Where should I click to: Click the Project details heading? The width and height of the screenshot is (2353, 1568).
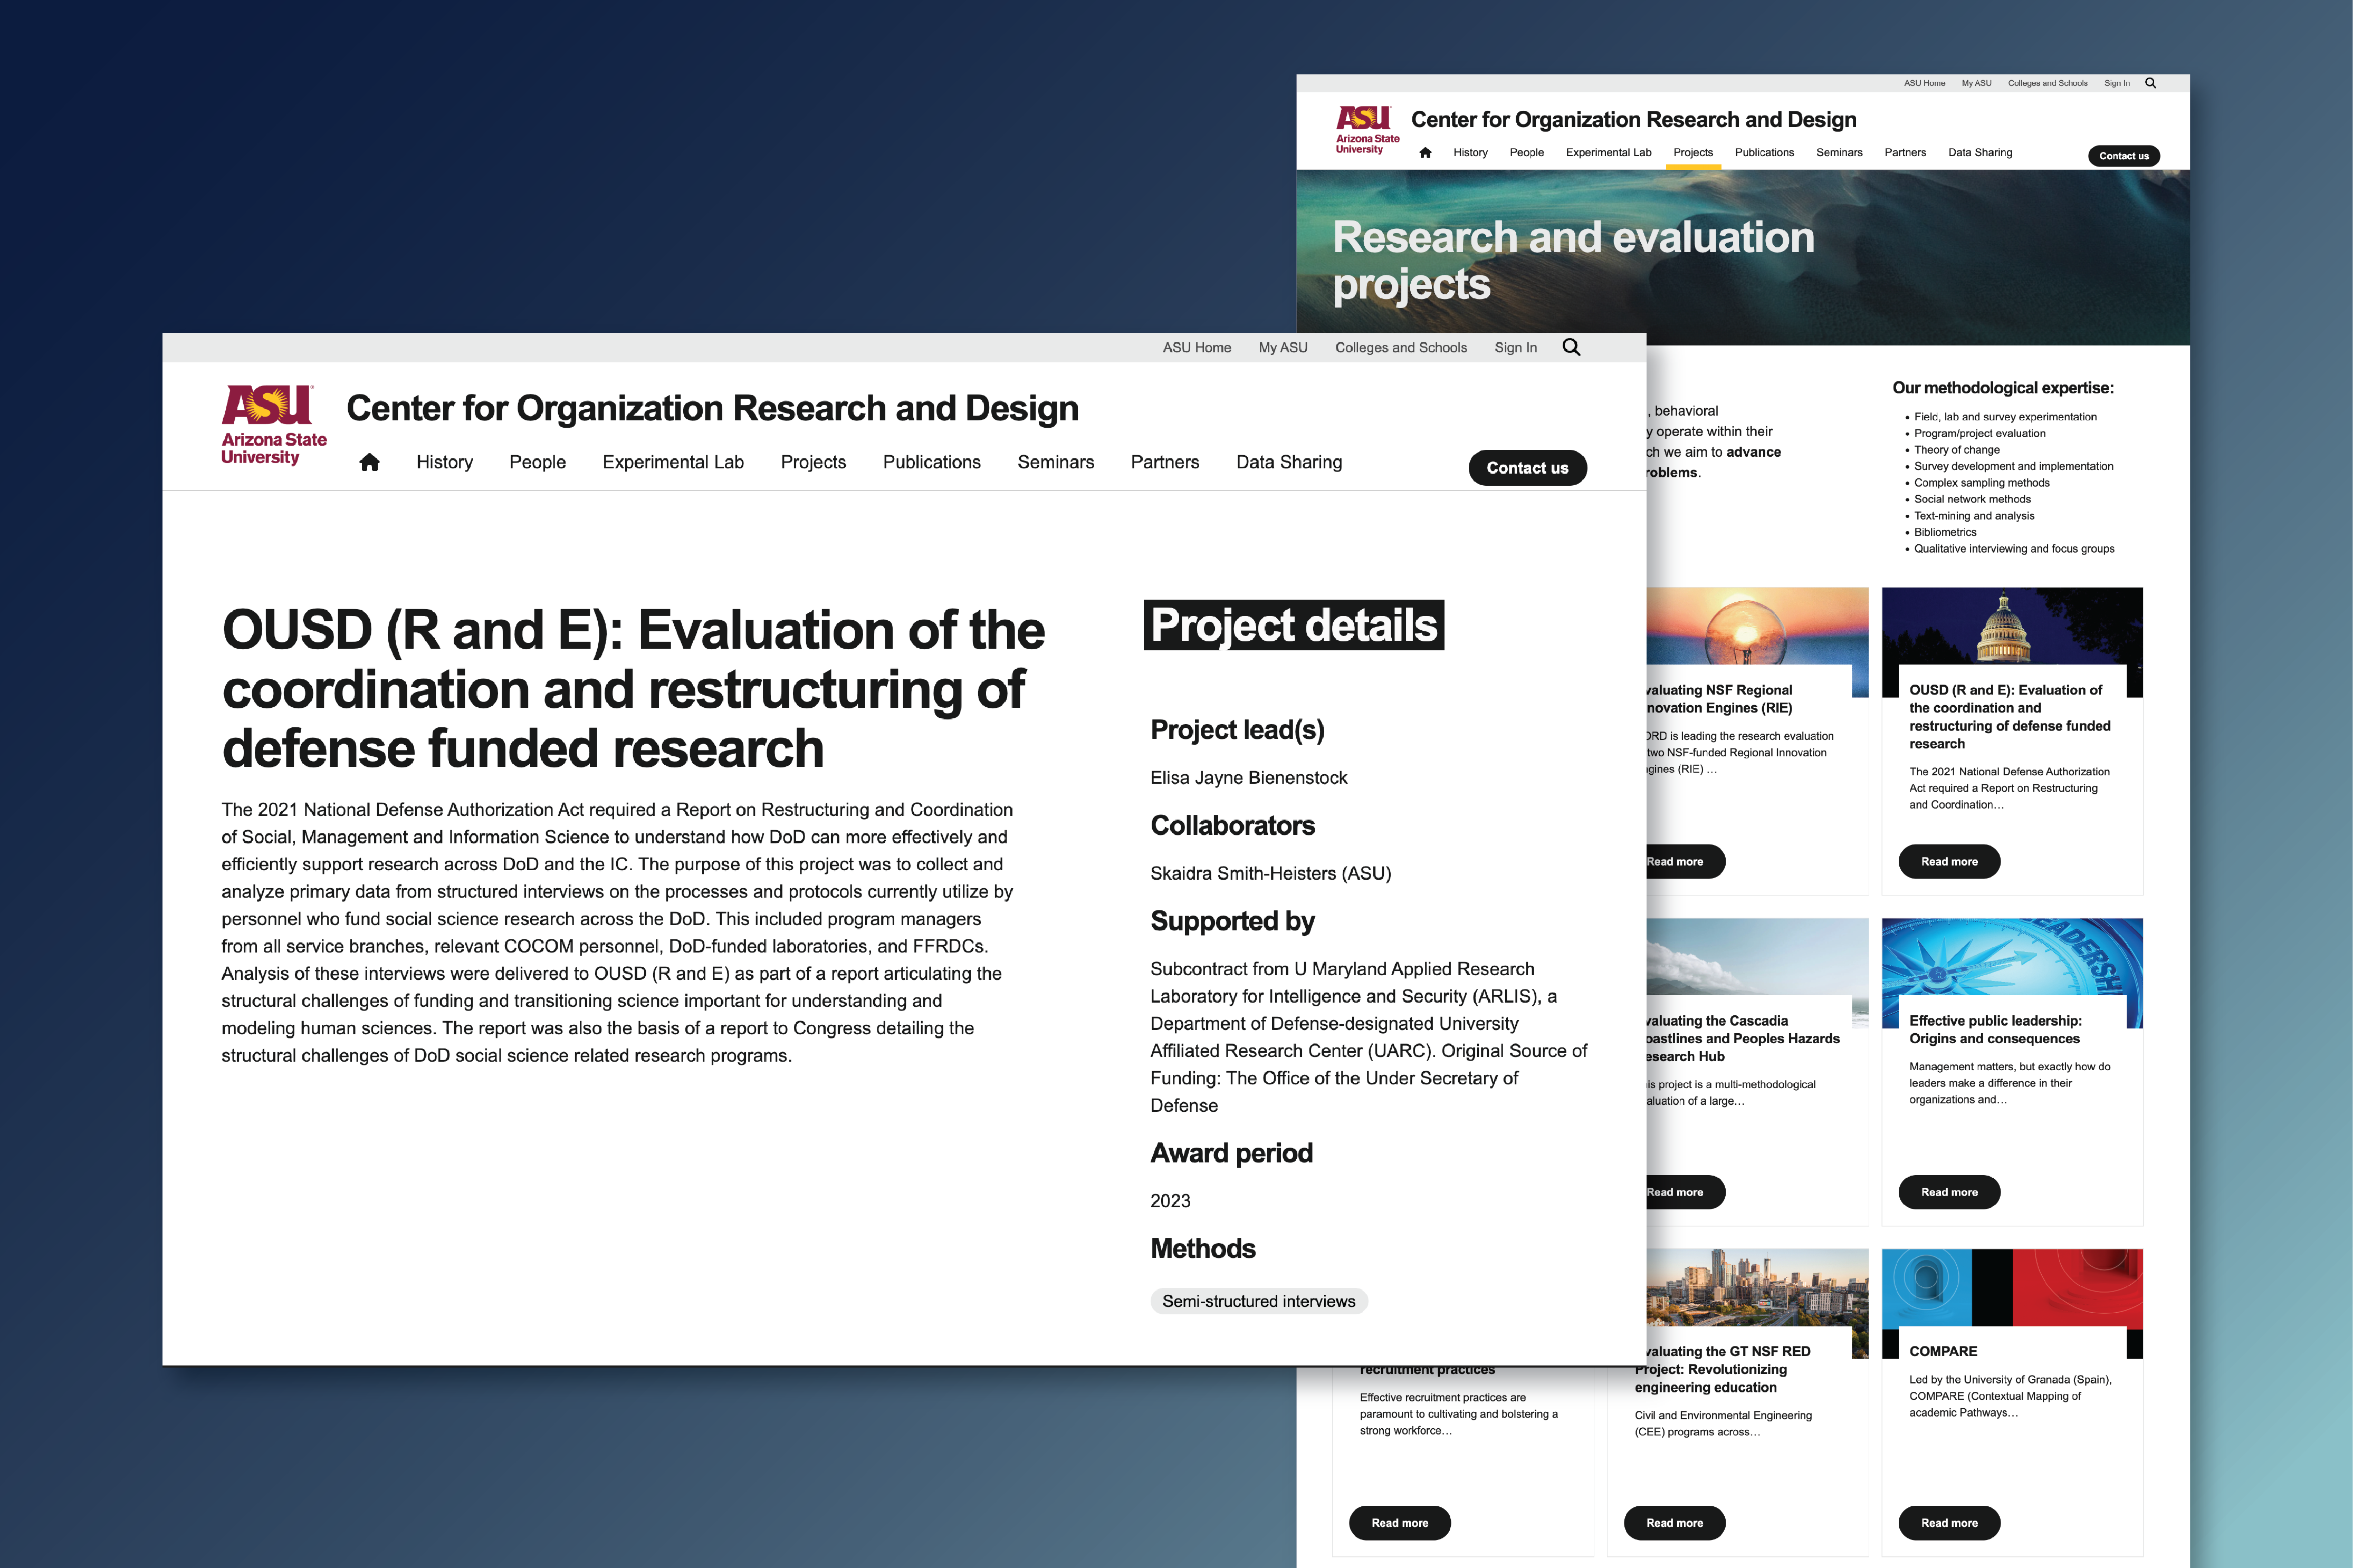click(1293, 625)
